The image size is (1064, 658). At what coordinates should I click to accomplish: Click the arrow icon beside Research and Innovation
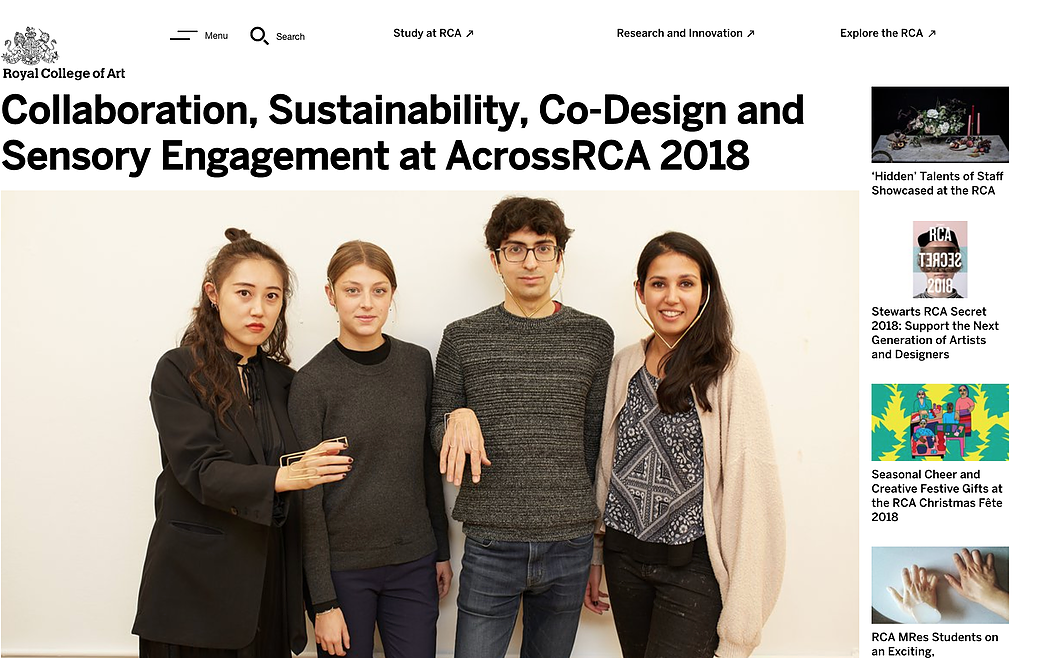pos(750,33)
